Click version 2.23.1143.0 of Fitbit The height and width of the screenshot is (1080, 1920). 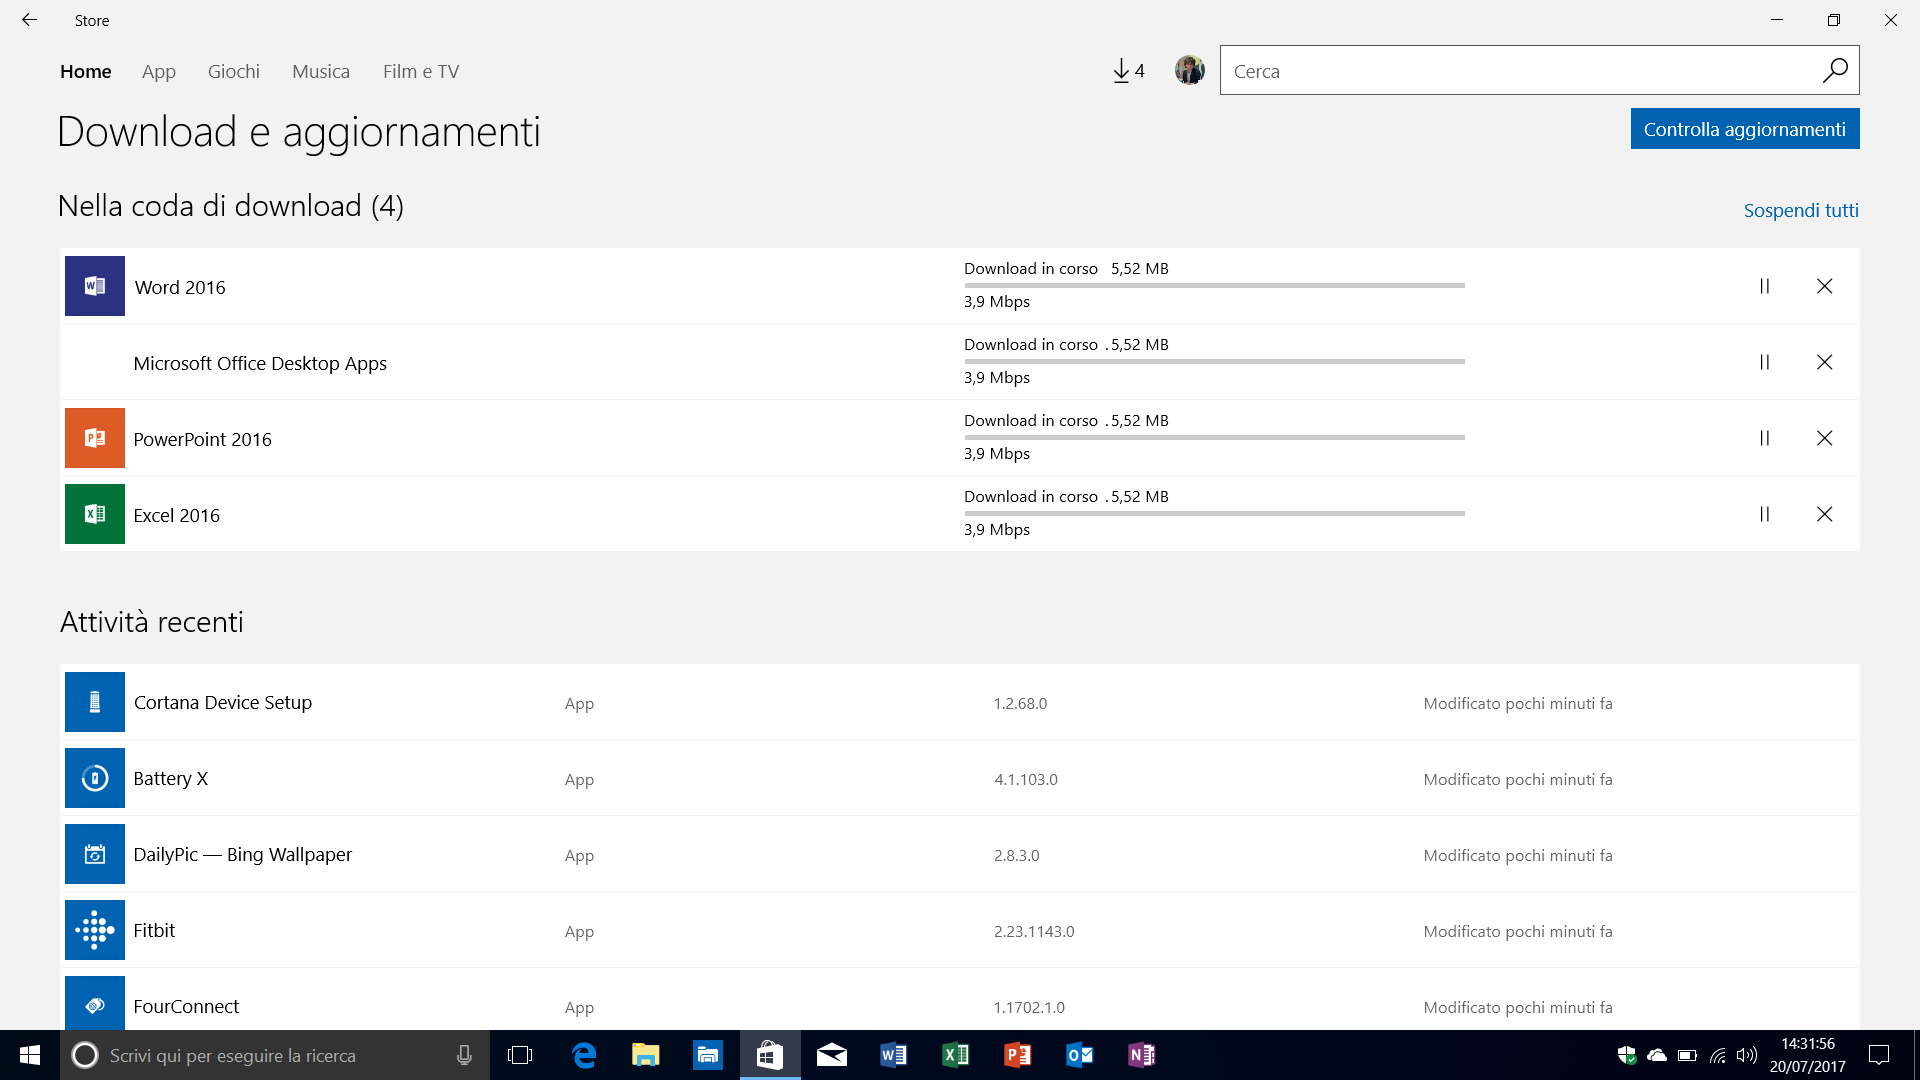tap(1034, 931)
